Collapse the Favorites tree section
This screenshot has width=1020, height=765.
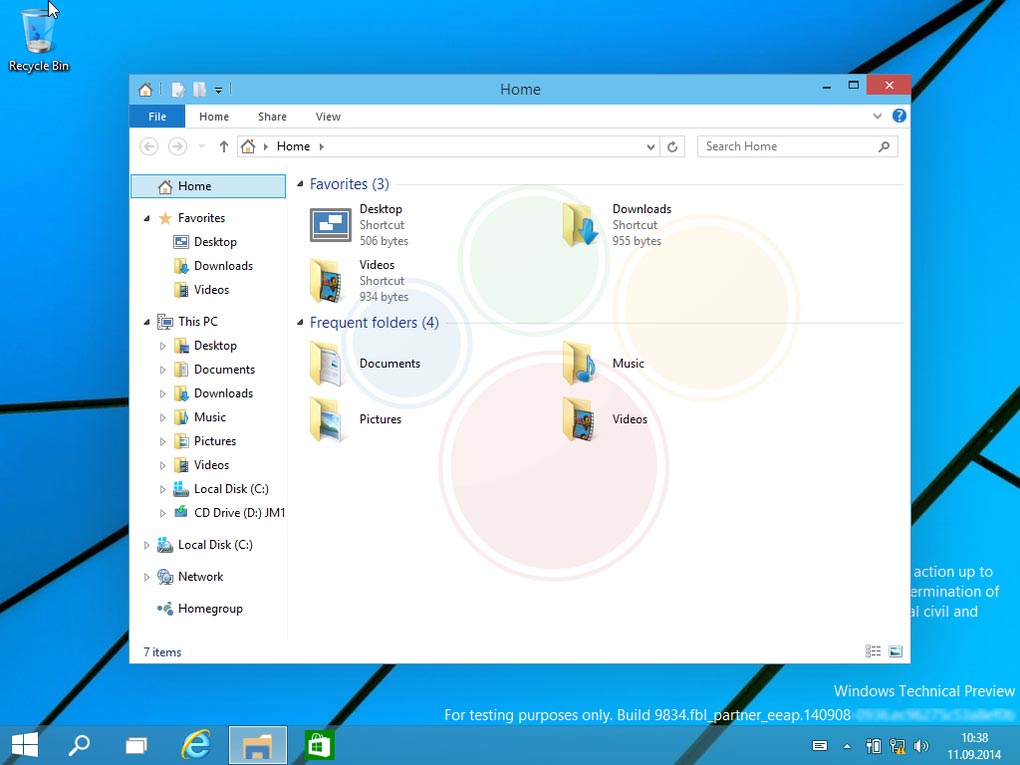[147, 218]
